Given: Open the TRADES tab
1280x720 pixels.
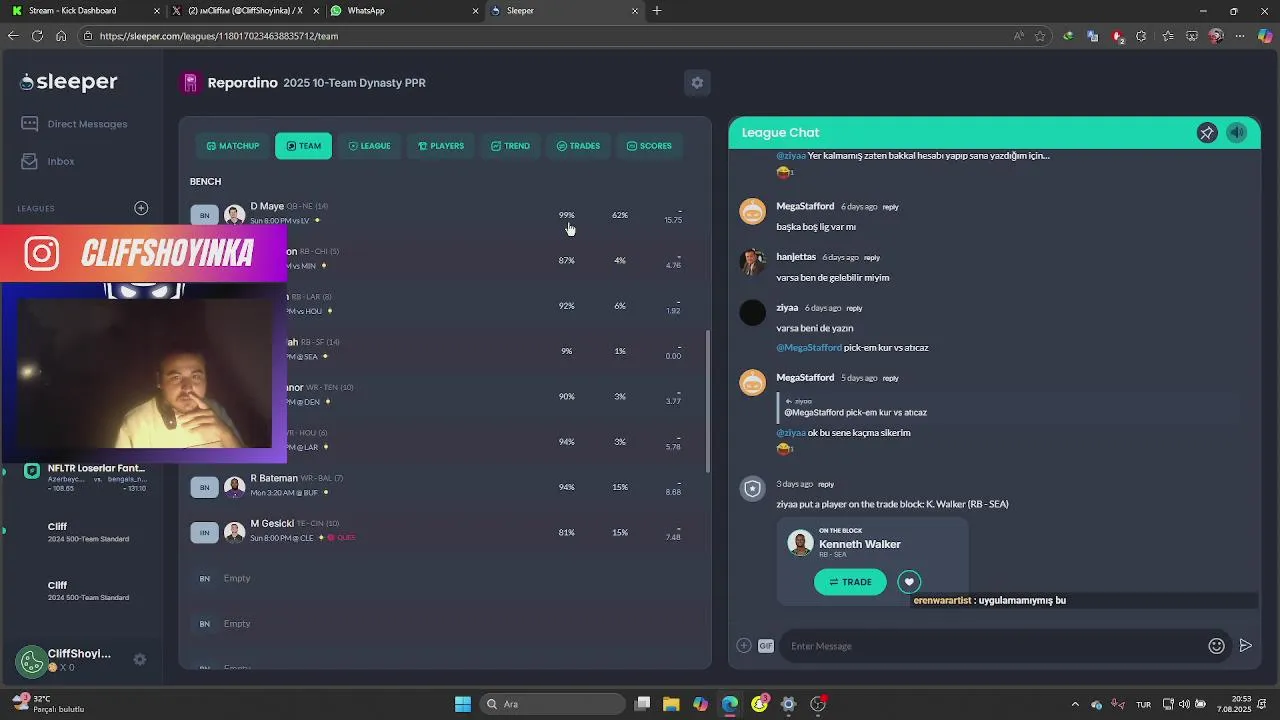Looking at the screenshot, I should point(578,146).
